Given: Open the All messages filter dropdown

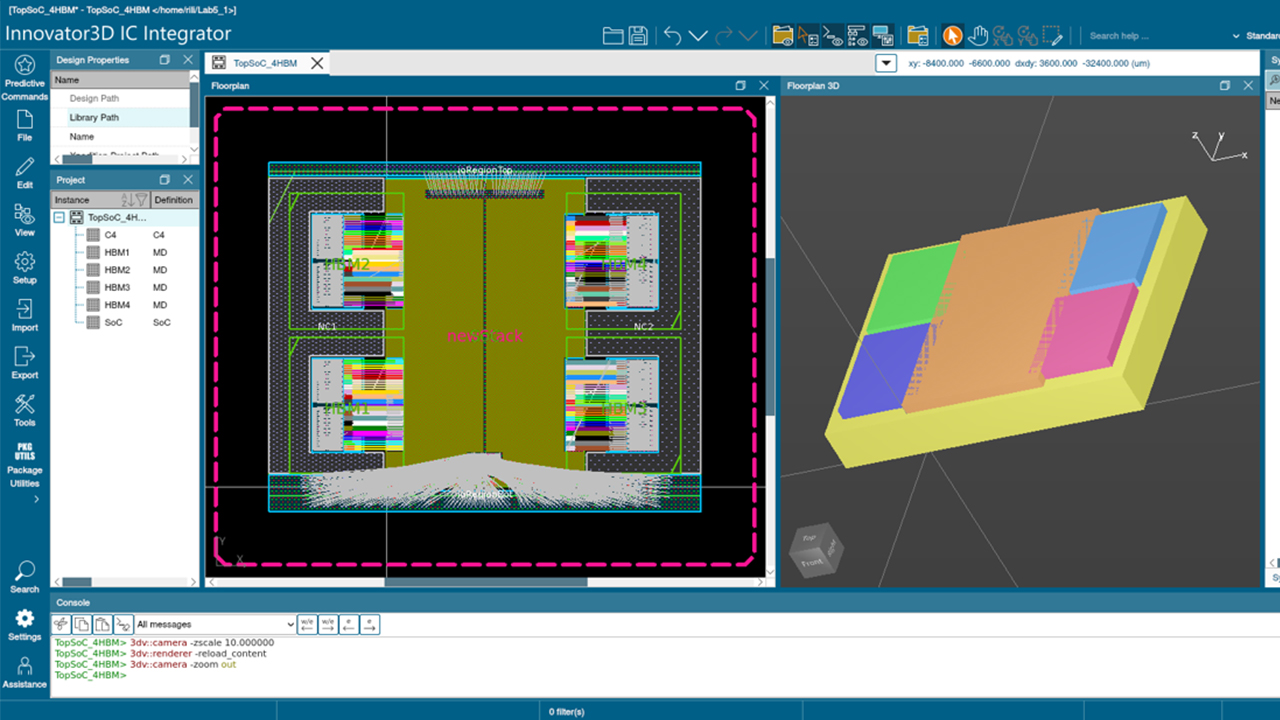Looking at the screenshot, I should pos(215,624).
